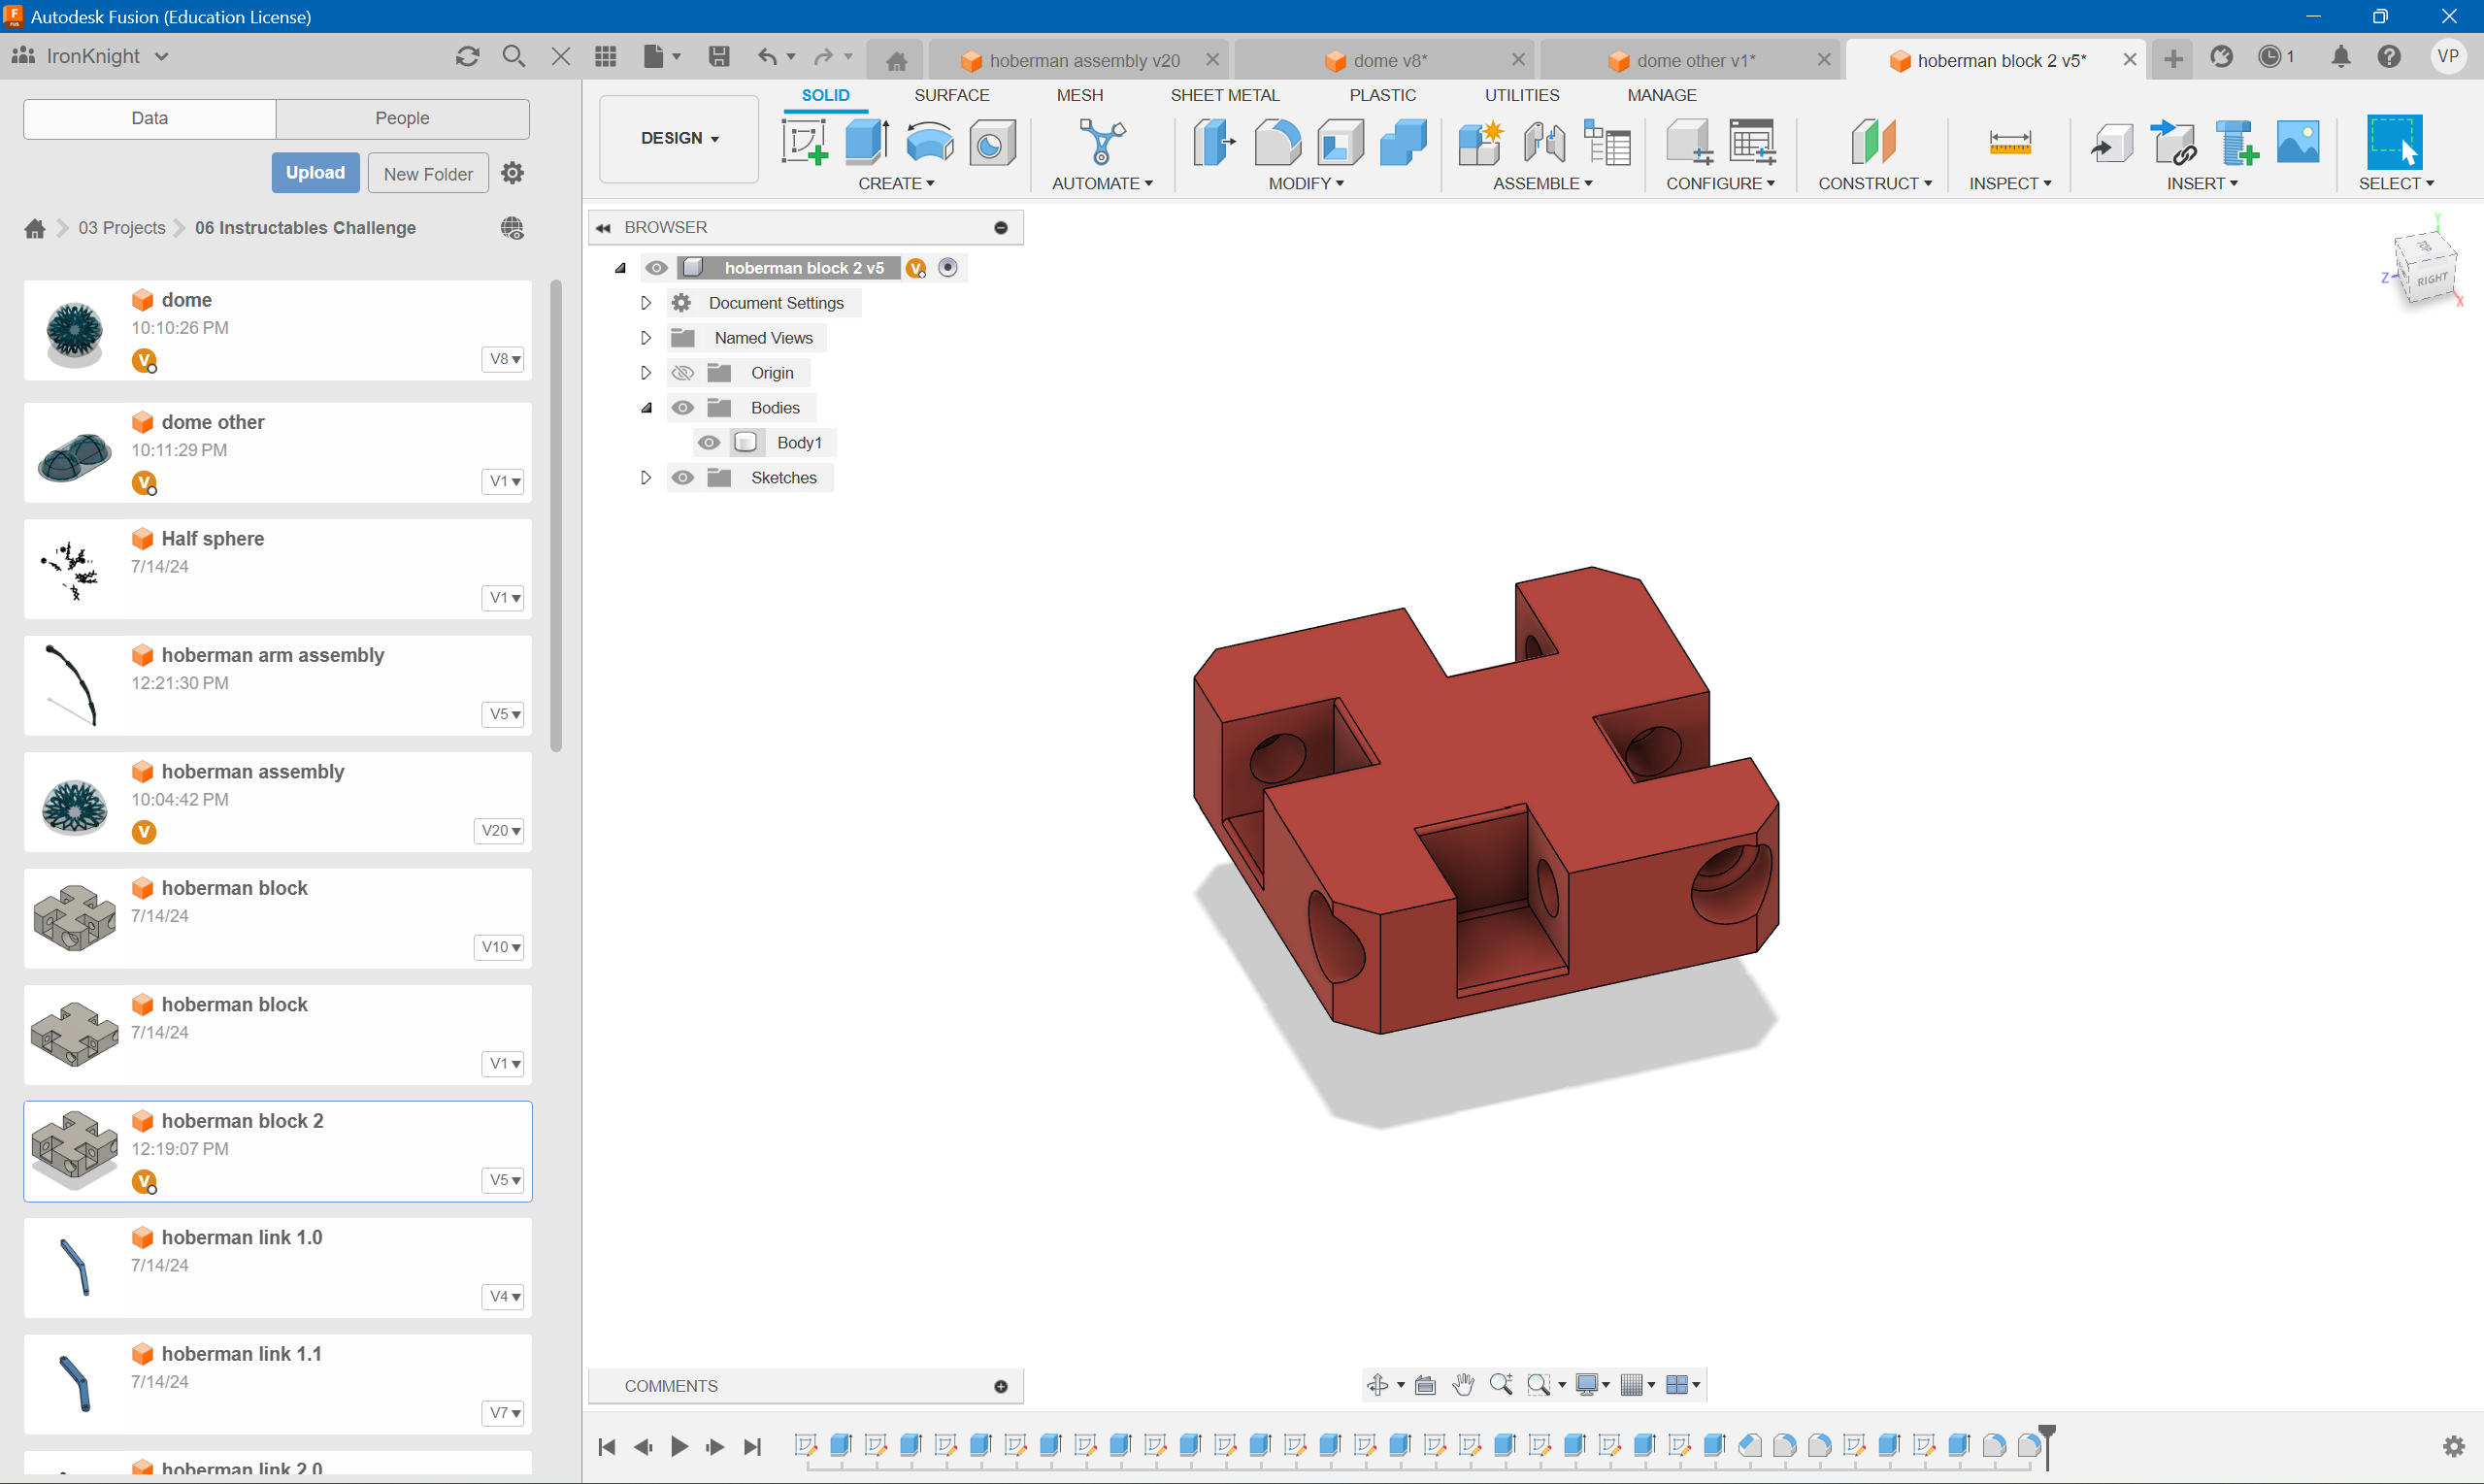Expand Document Settings in browser tree

tap(645, 302)
